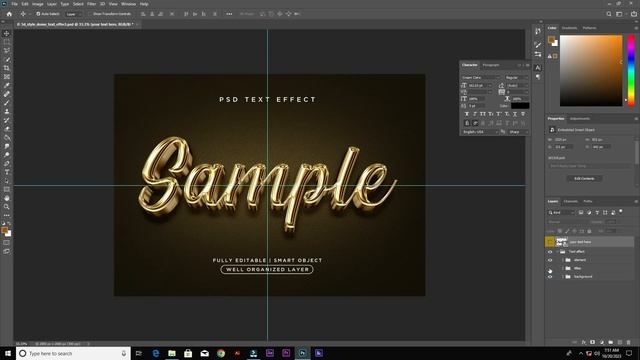Toggle the Auto-Select checkbox
The height and width of the screenshot is (360, 640).
38,14
